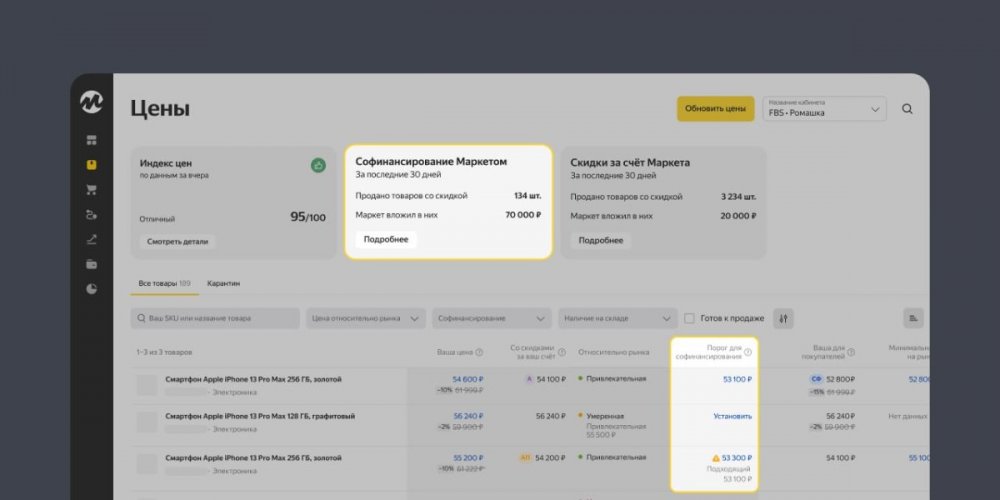Open the filter settings sliders icon

pos(783,318)
